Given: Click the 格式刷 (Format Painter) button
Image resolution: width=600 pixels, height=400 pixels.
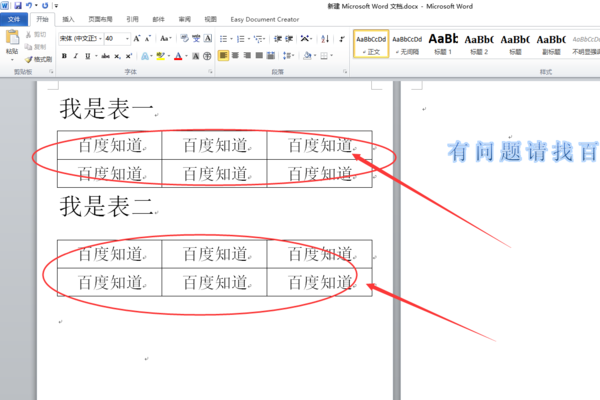Looking at the screenshot, I should coord(39,59).
